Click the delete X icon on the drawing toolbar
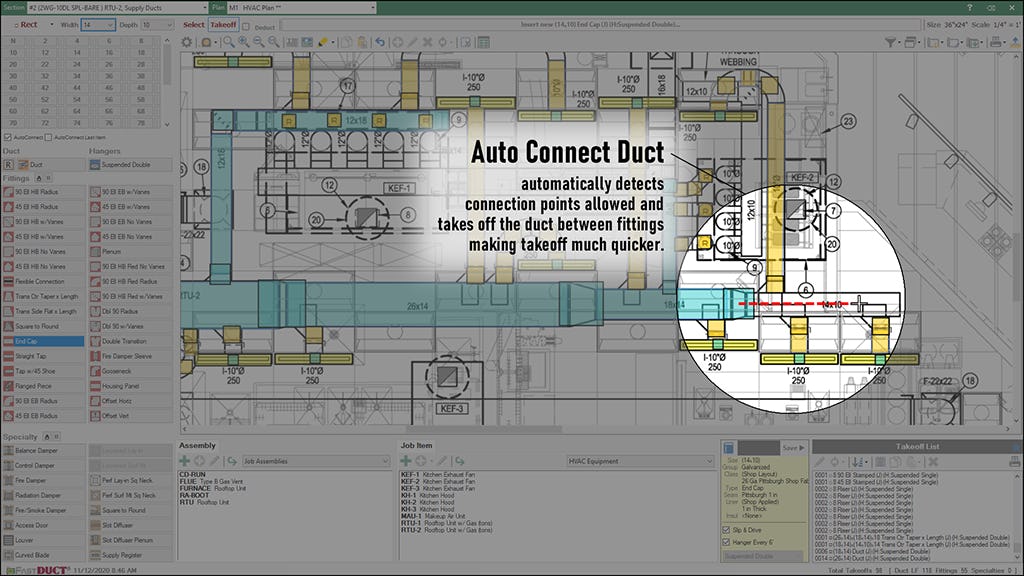Viewport: 1024px width, 576px height. (x=426, y=42)
